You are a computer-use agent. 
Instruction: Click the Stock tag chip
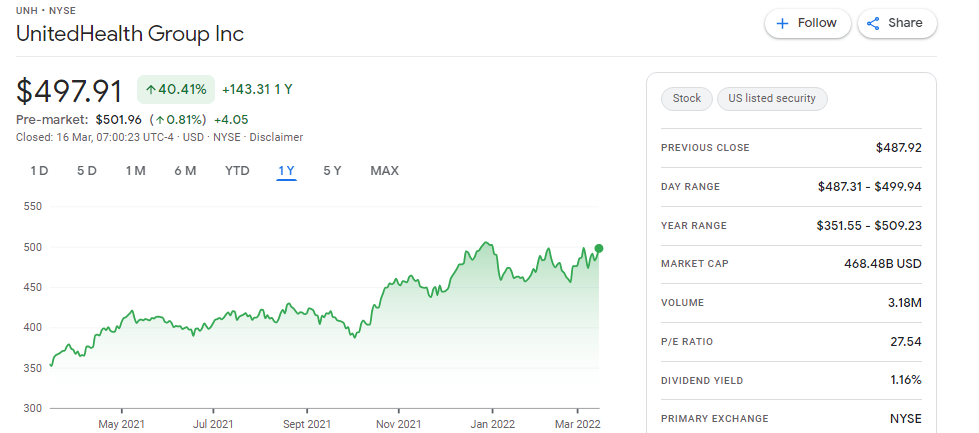point(687,99)
